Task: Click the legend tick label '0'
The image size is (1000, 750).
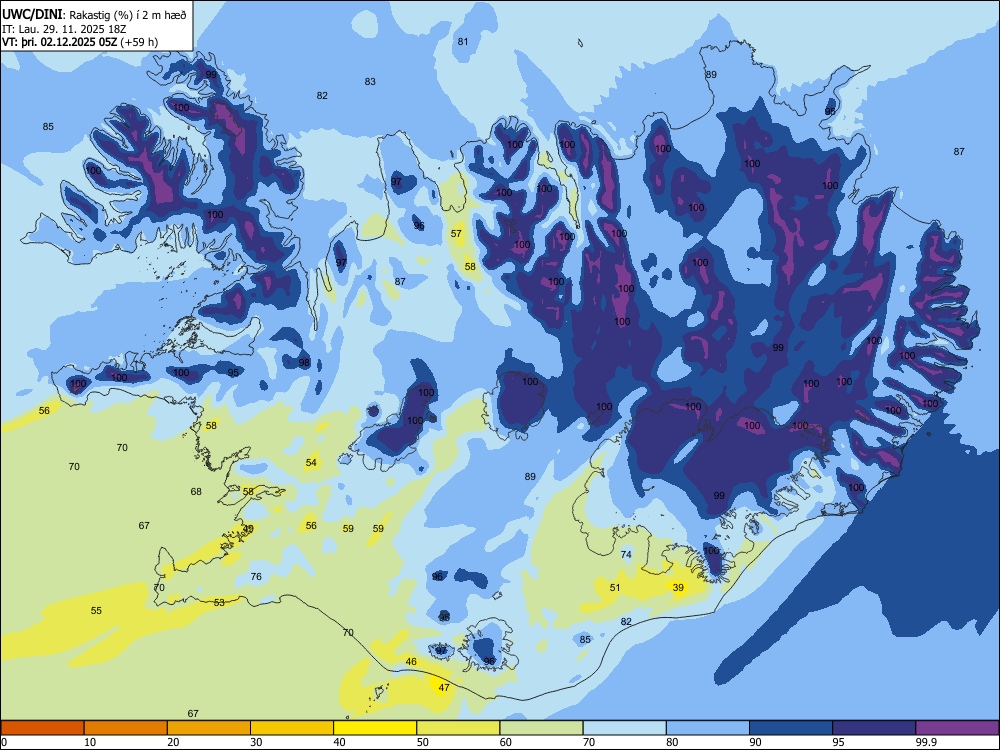Action: click(4, 742)
